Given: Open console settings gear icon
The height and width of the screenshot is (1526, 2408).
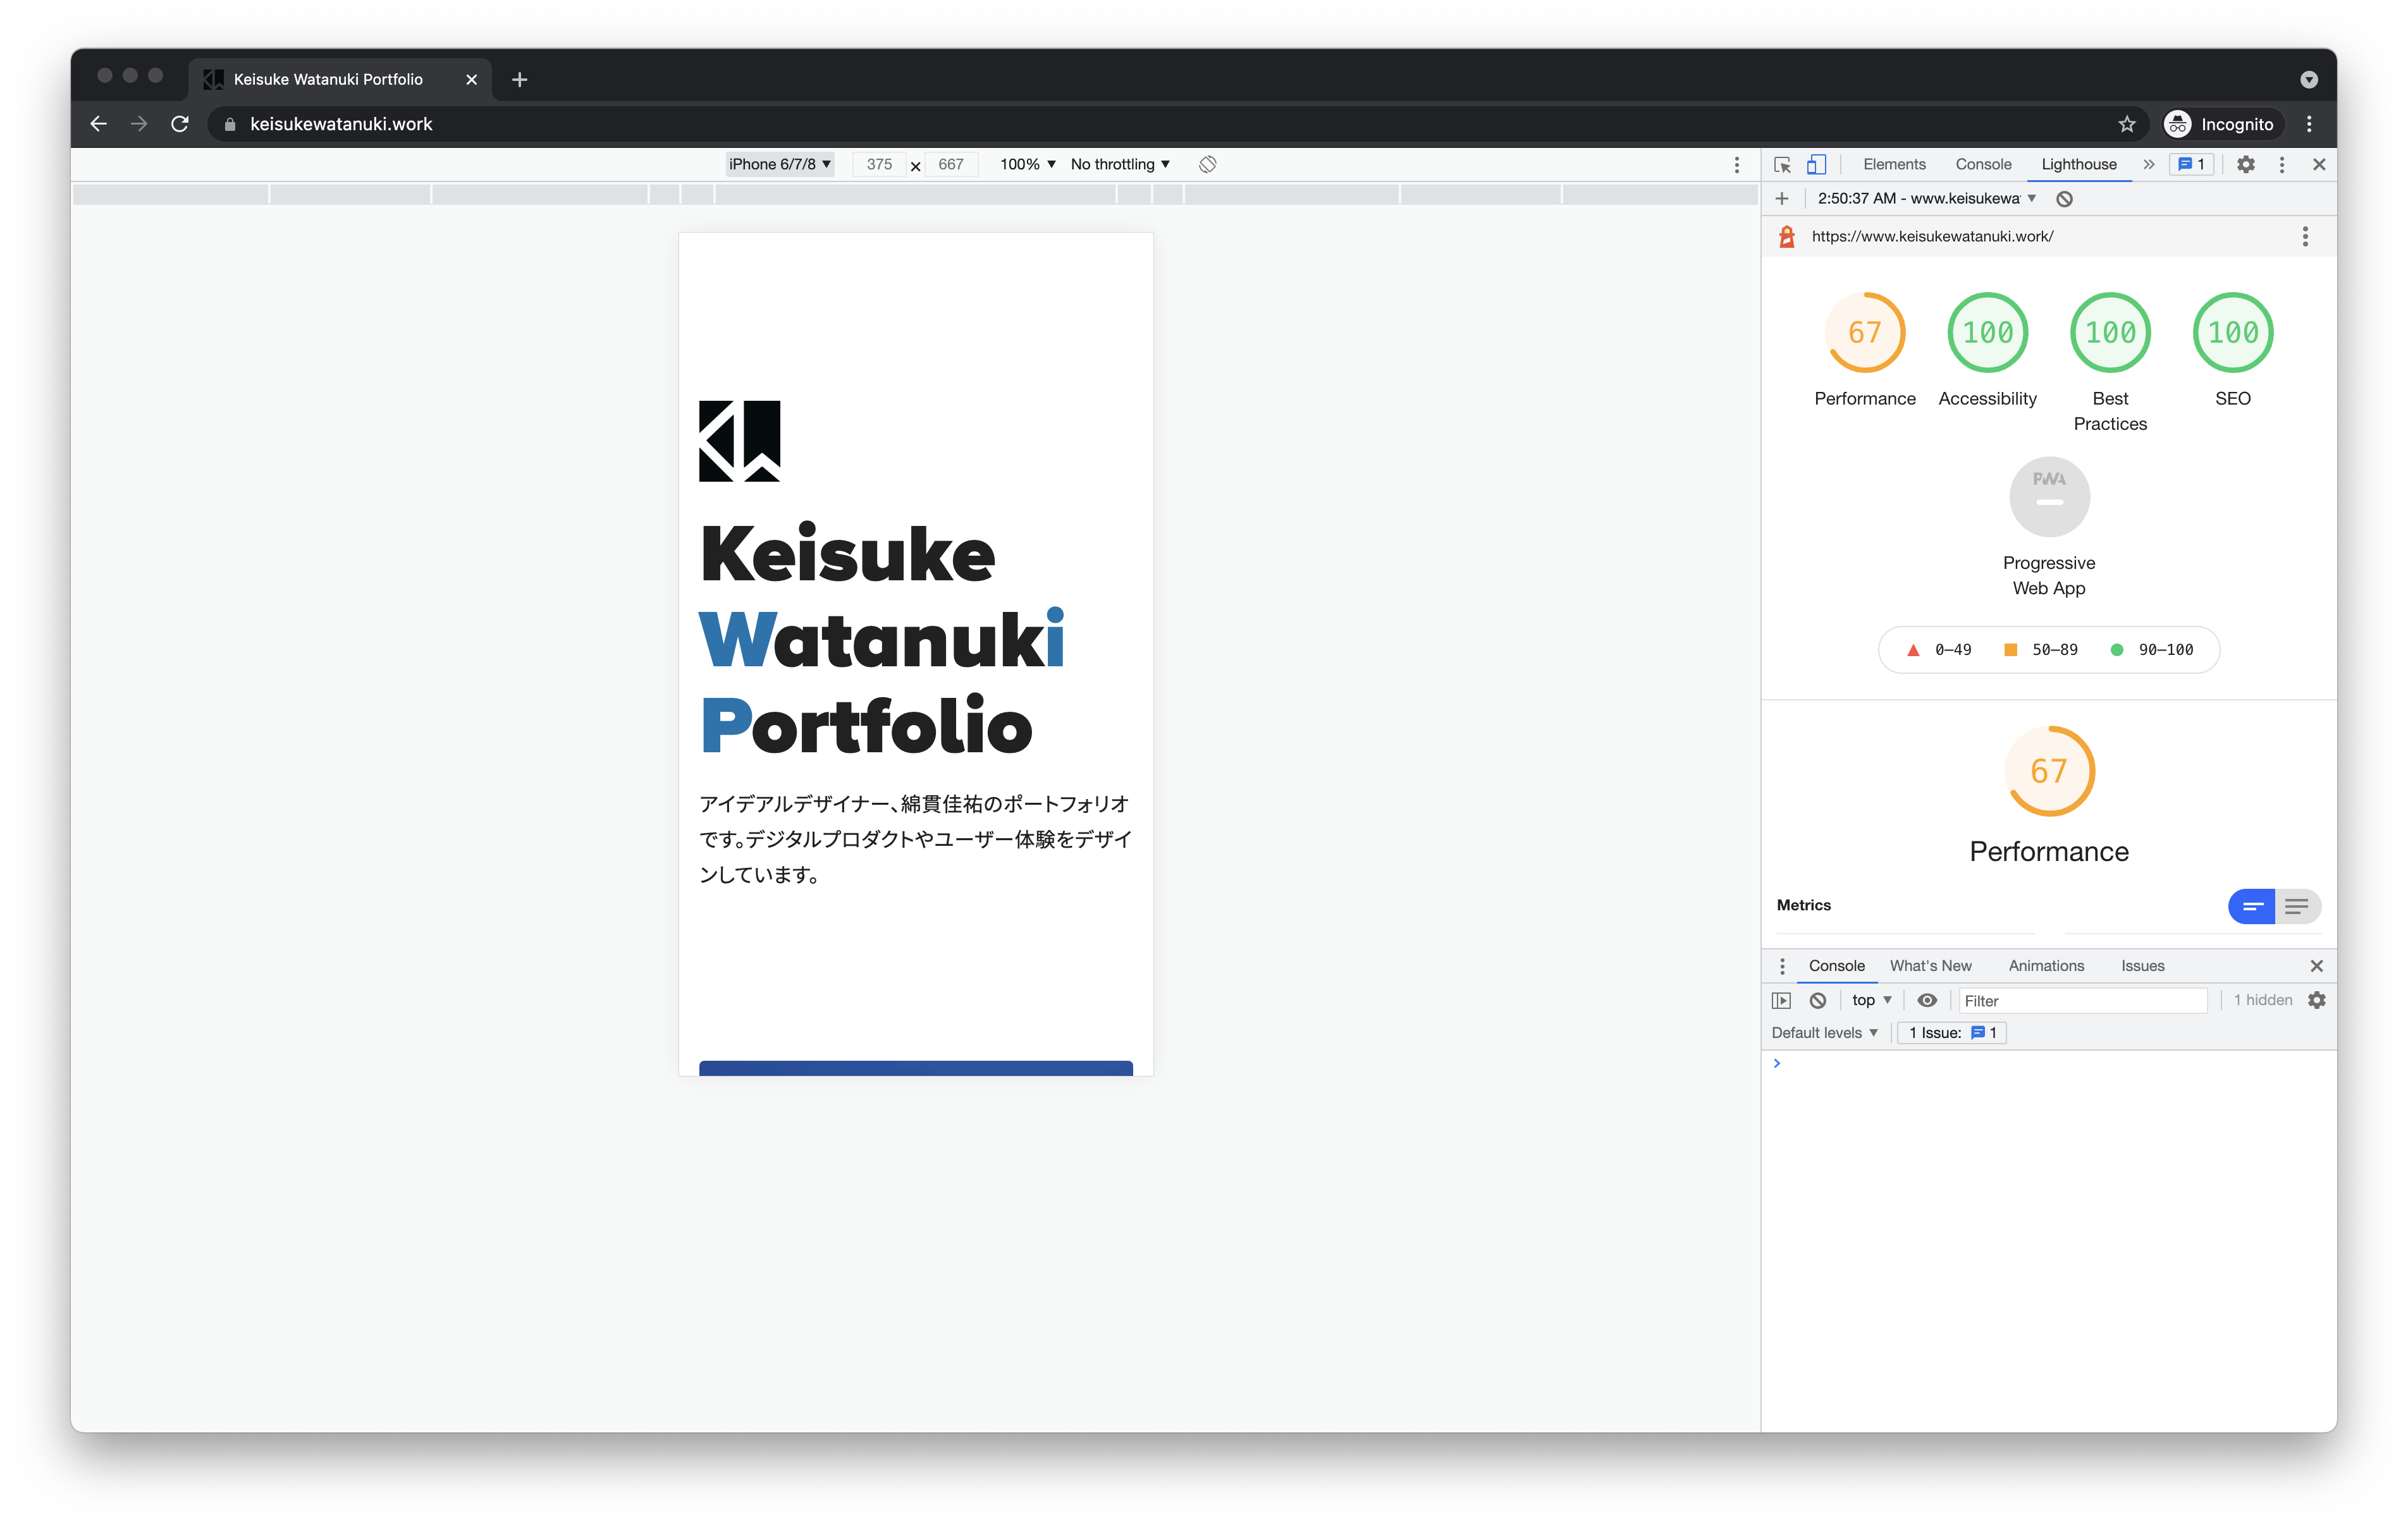Looking at the screenshot, I should (2316, 1000).
